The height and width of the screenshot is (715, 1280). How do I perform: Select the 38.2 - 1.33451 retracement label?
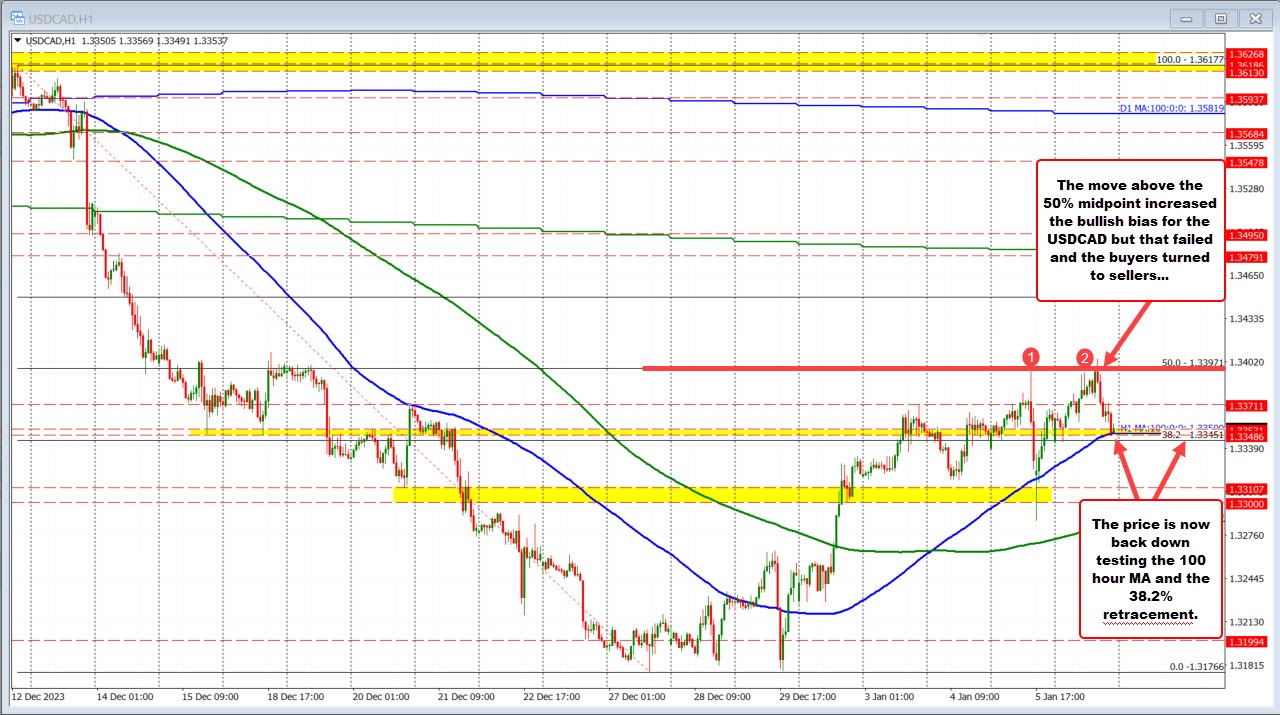pyautogui.click(x=1191, y=435)
